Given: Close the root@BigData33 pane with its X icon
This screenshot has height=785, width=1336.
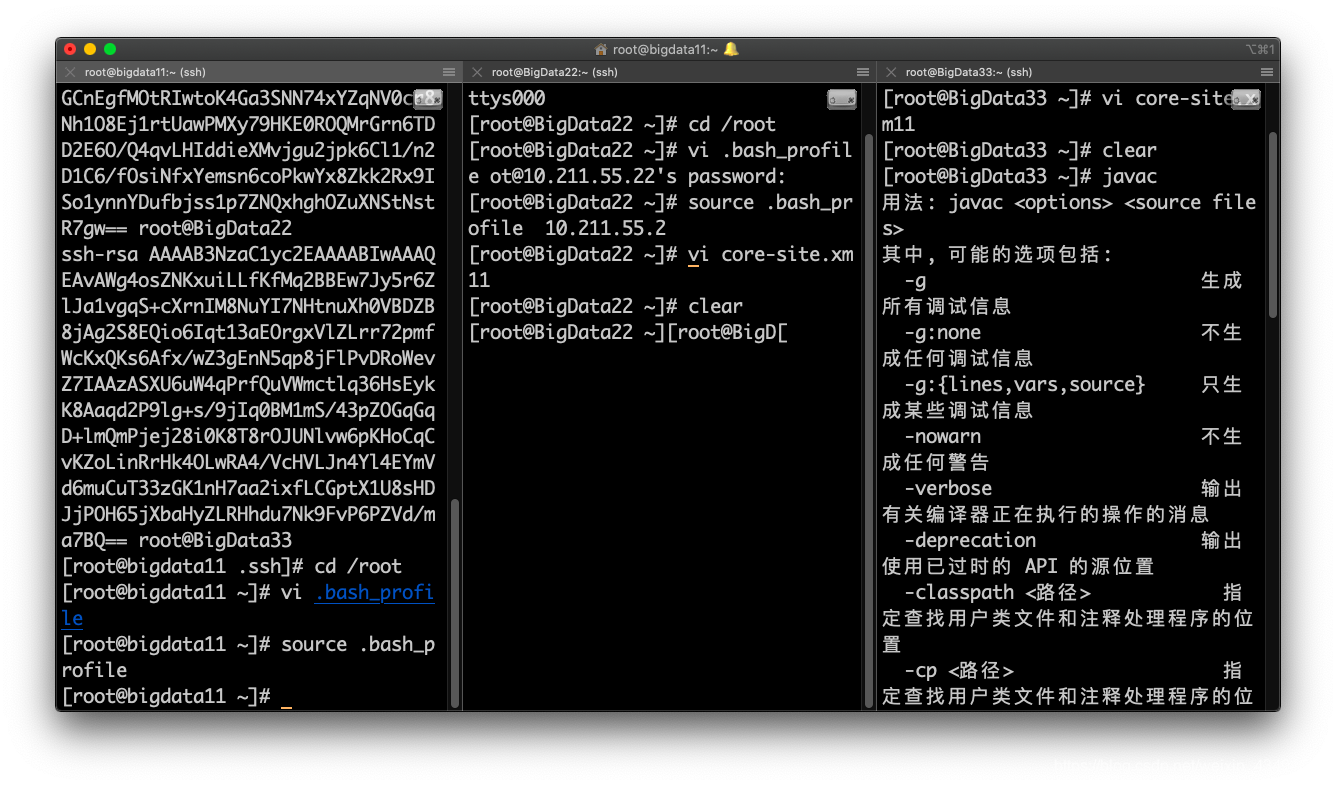Looking at the screenshot, I should [x=891, y=72].
